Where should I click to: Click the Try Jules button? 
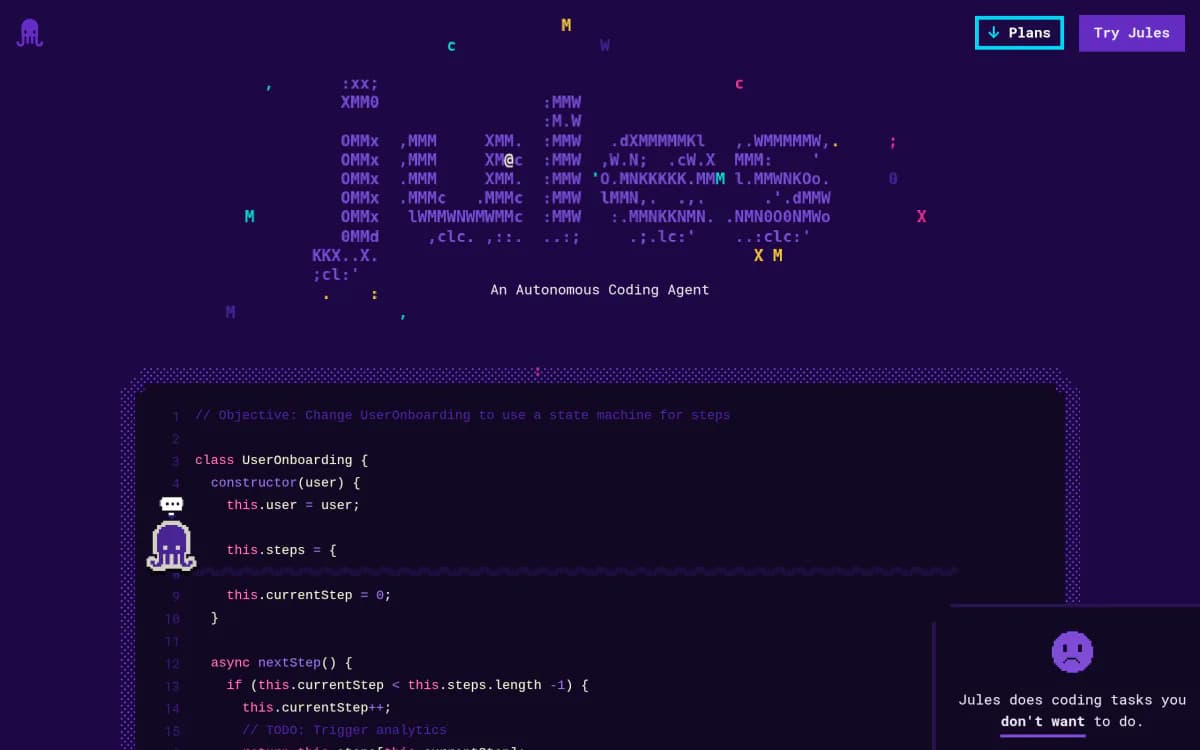[x=1131, y=33]
